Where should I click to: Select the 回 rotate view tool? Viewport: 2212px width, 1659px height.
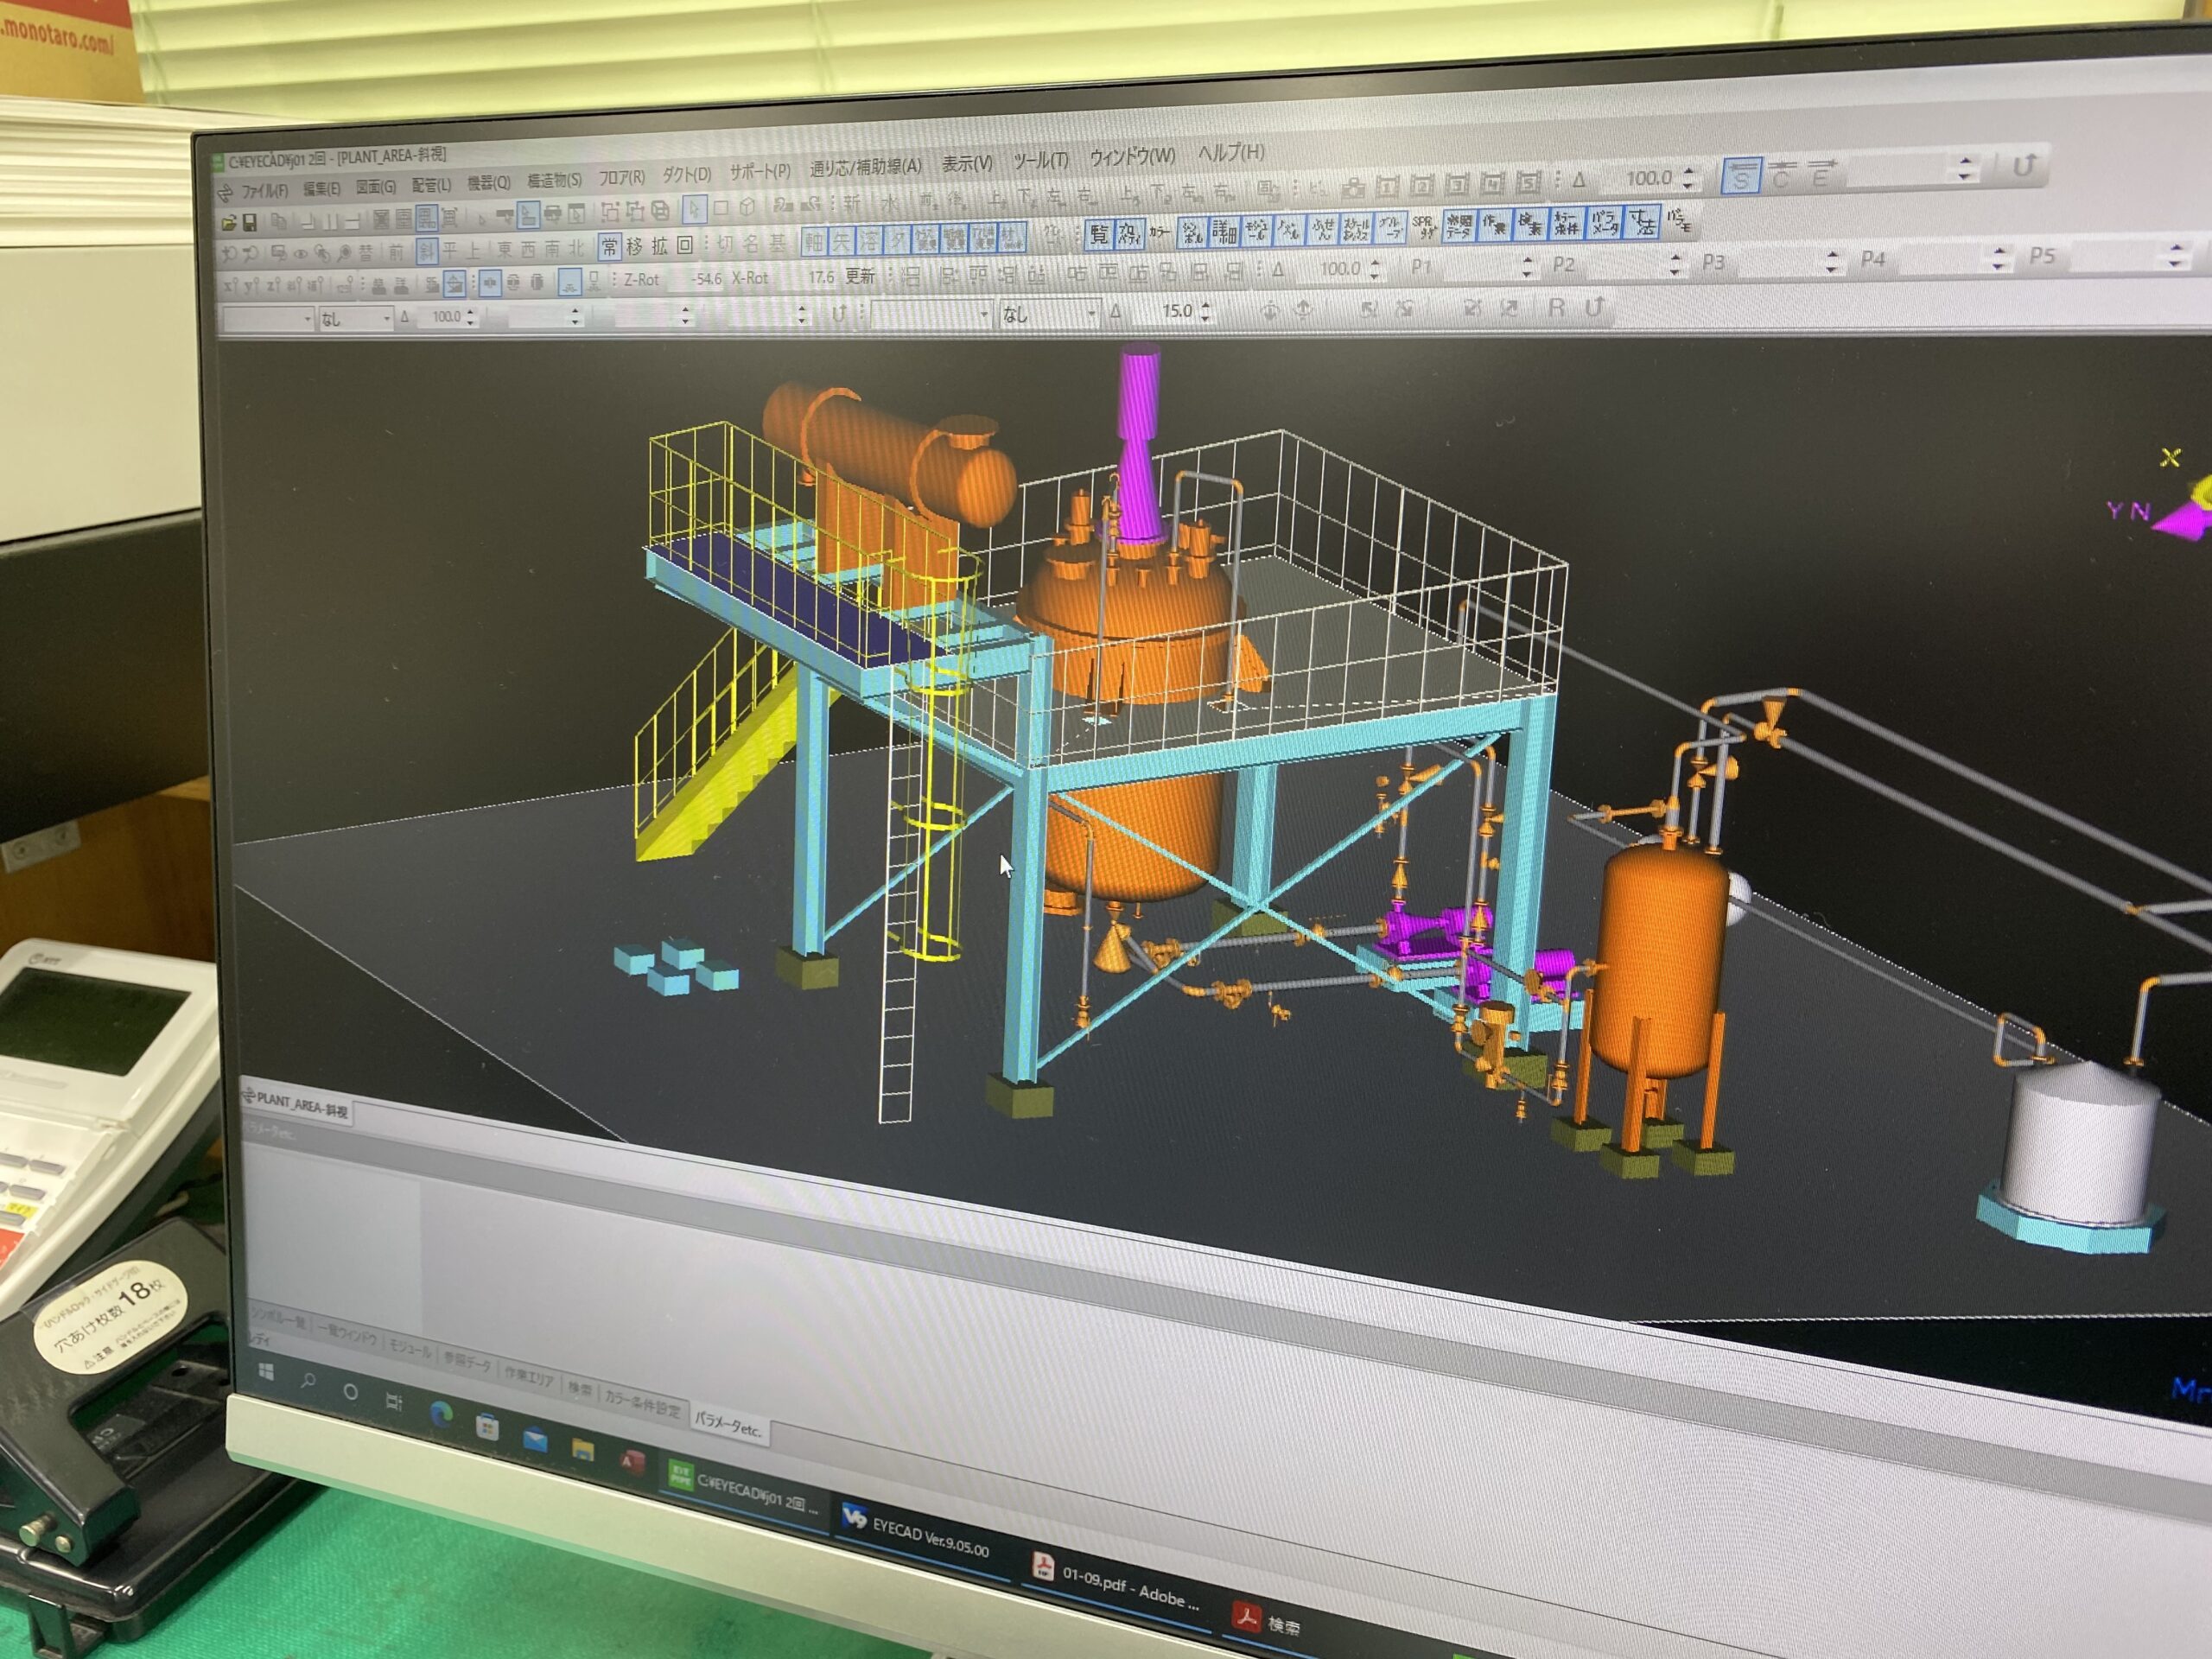pyautogui.click(x=684, y=244)
